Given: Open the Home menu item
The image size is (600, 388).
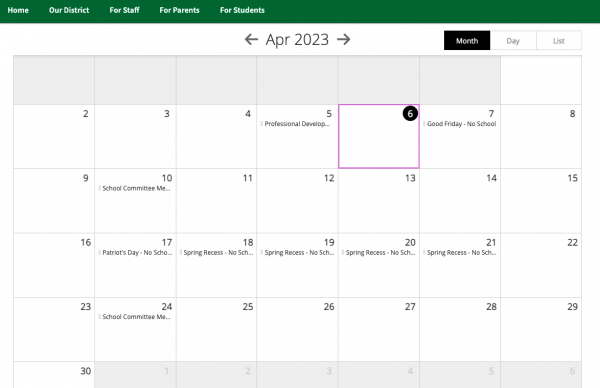Looking at the screenshot, I should 18,10.
